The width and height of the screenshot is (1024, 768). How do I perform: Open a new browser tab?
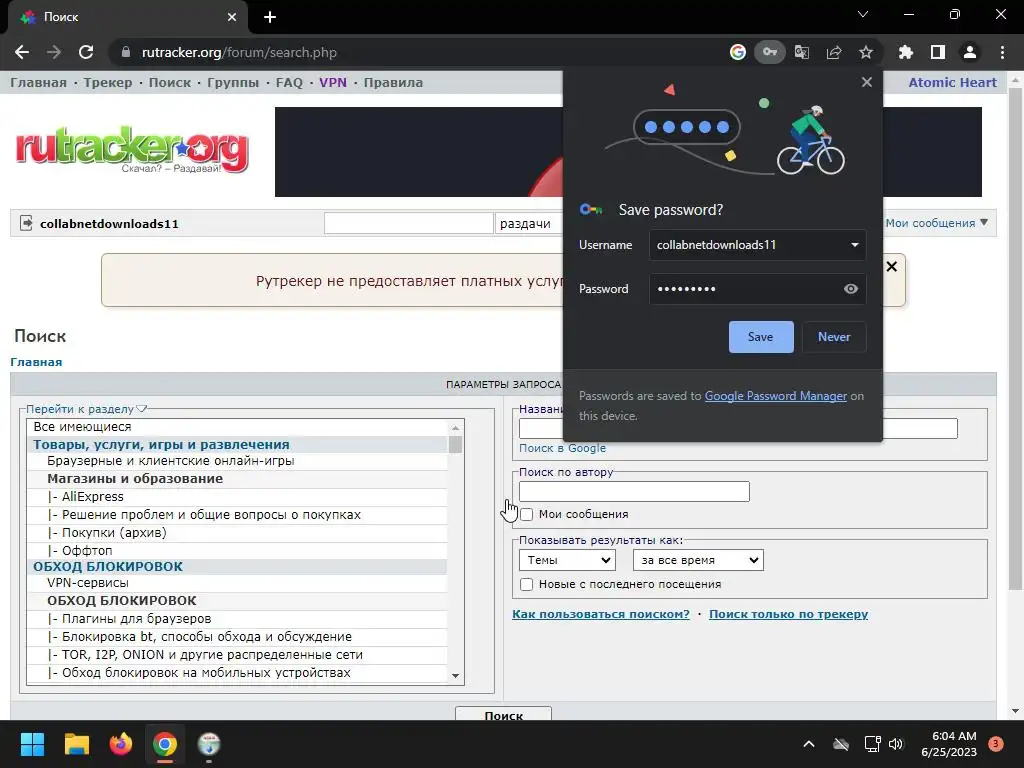(x=270, y=17)
